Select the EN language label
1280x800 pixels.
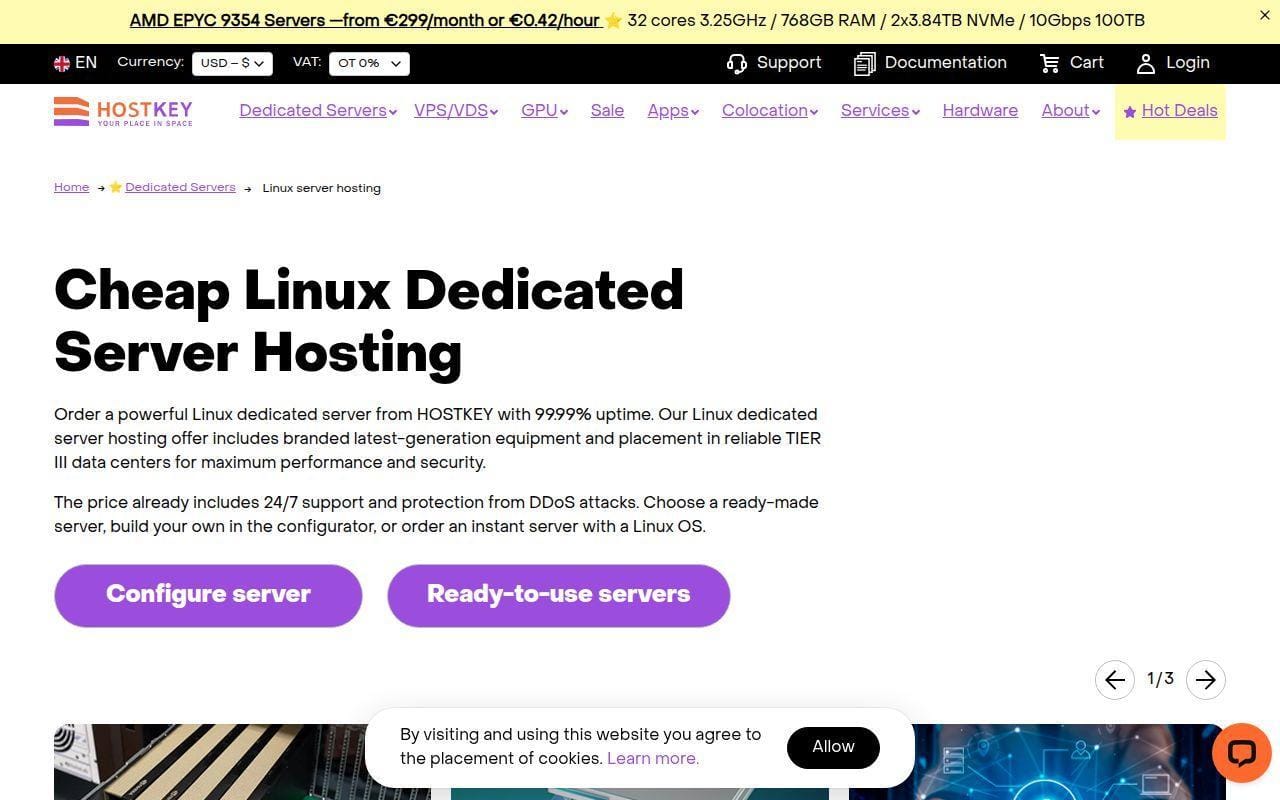coord(86,63)
